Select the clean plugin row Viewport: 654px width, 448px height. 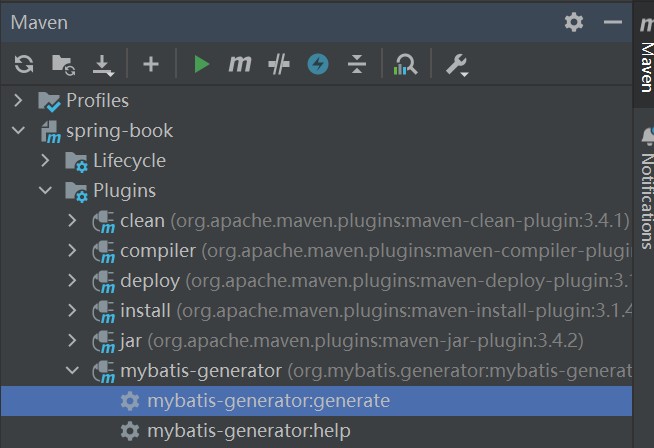[316, 221]
